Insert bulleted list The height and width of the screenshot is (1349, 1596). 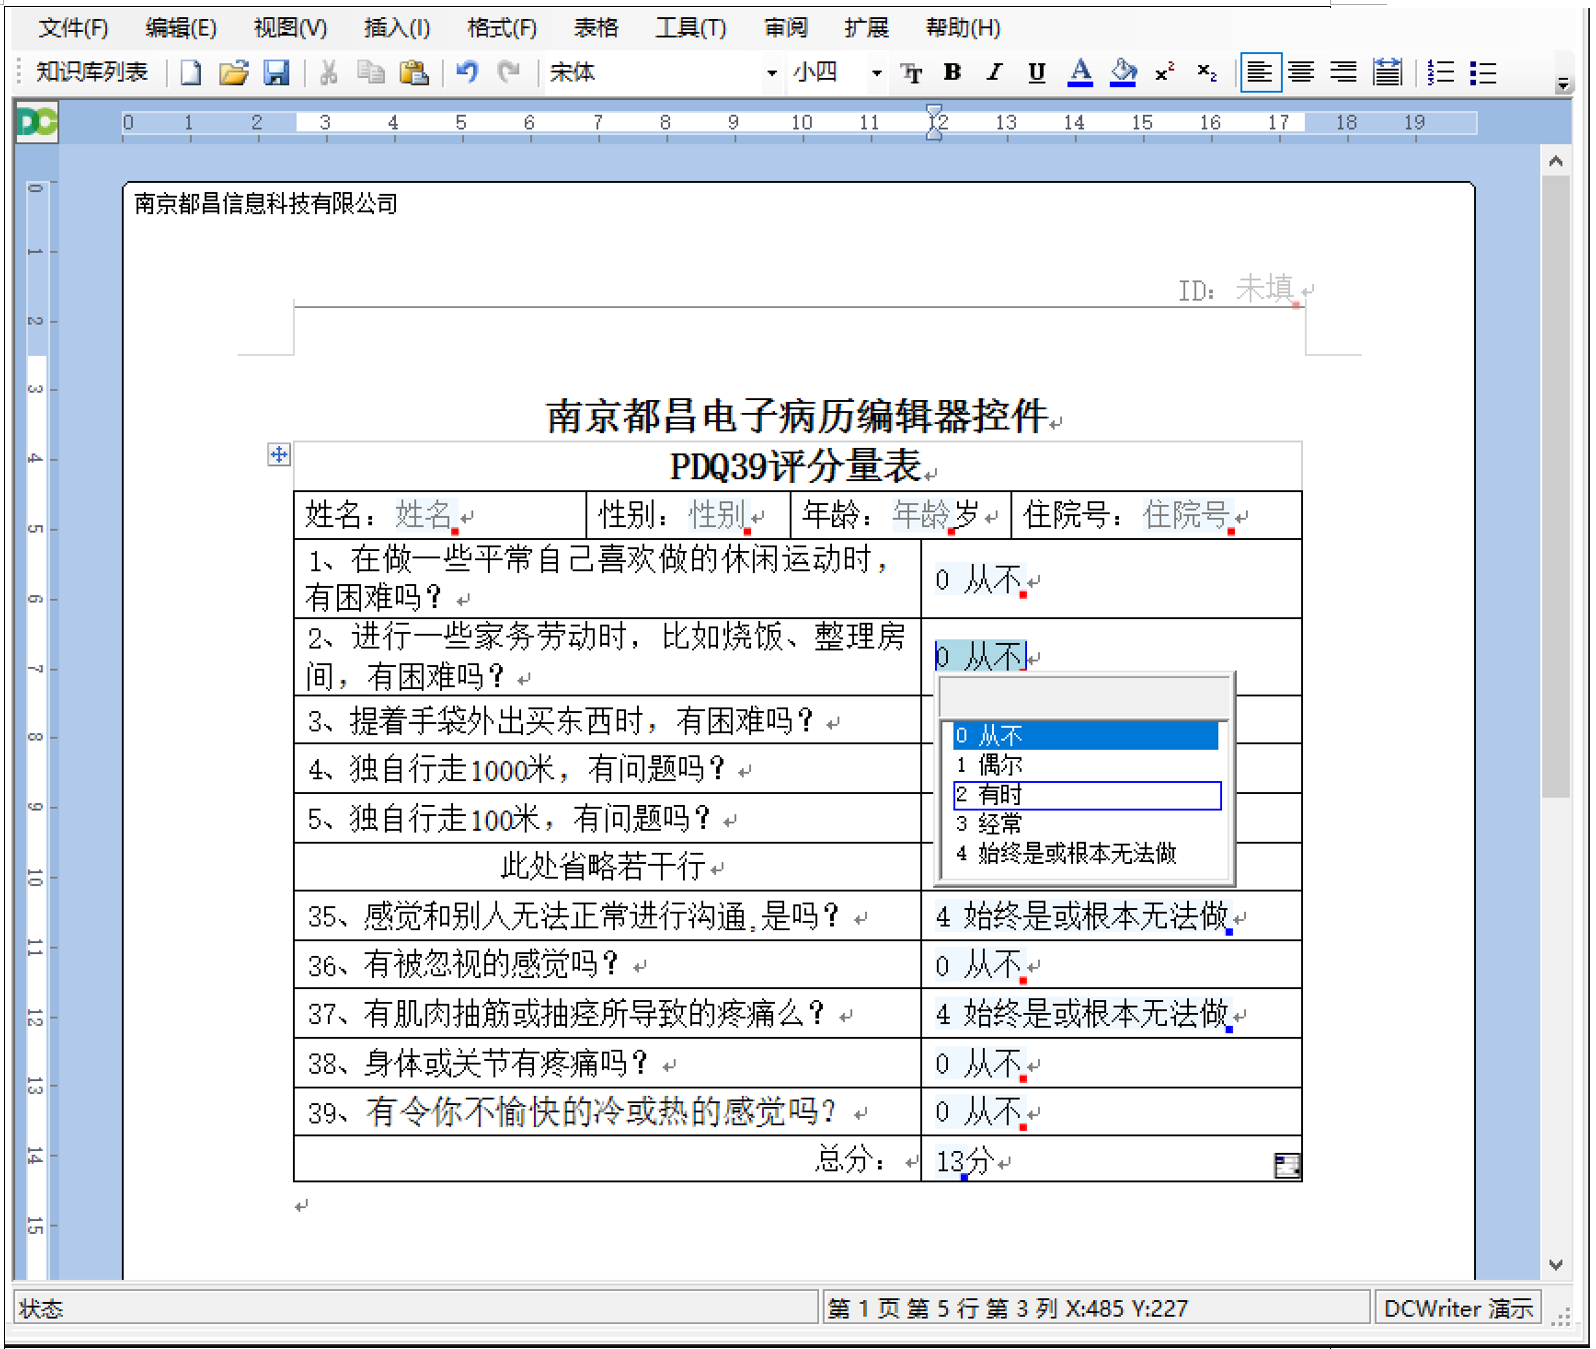[1483, 73]
